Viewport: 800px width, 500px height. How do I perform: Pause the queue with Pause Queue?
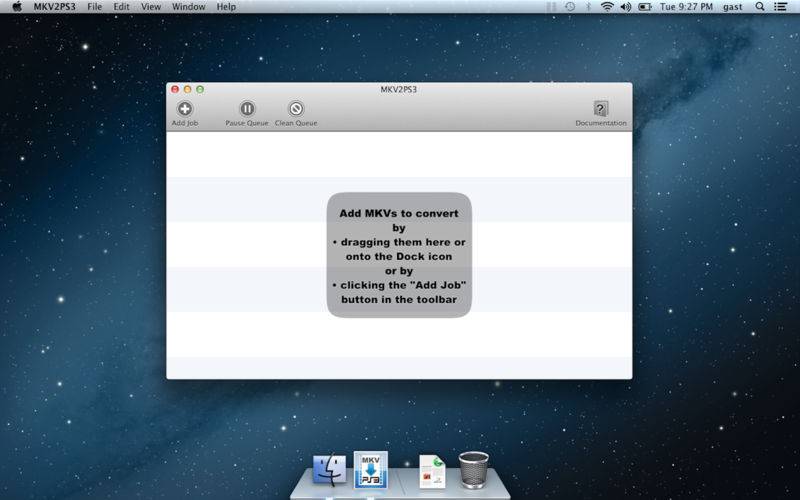click(x=247, y=109)
